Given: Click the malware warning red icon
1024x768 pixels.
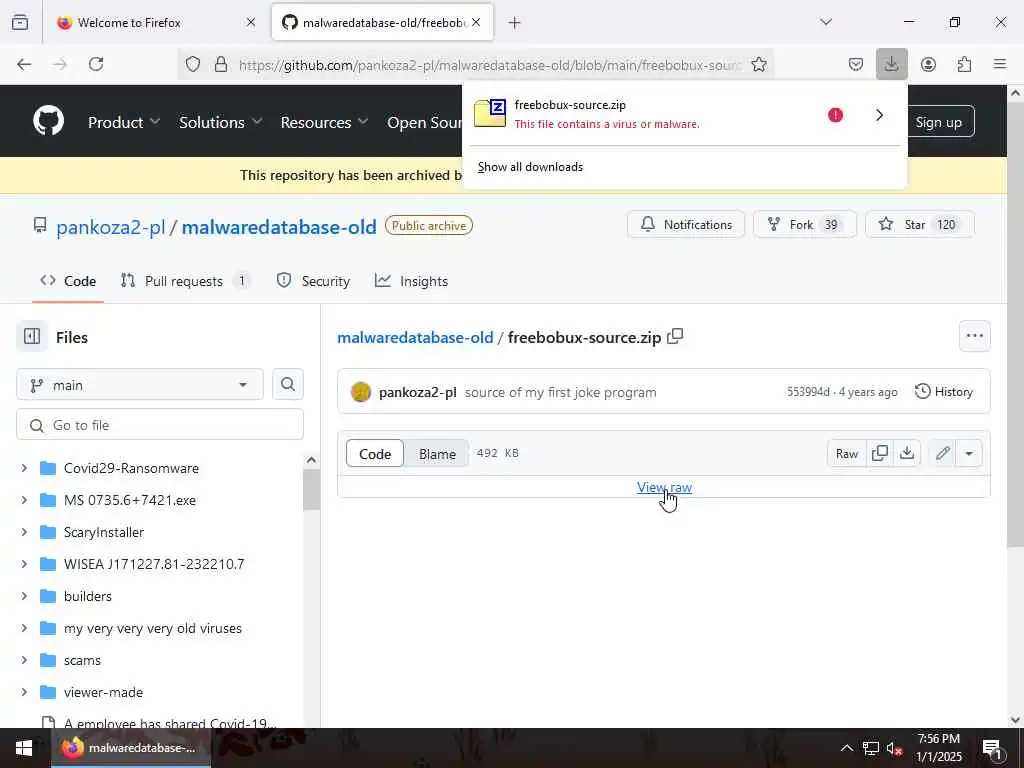Looking at the screenshot, I should tap(835, 115).
